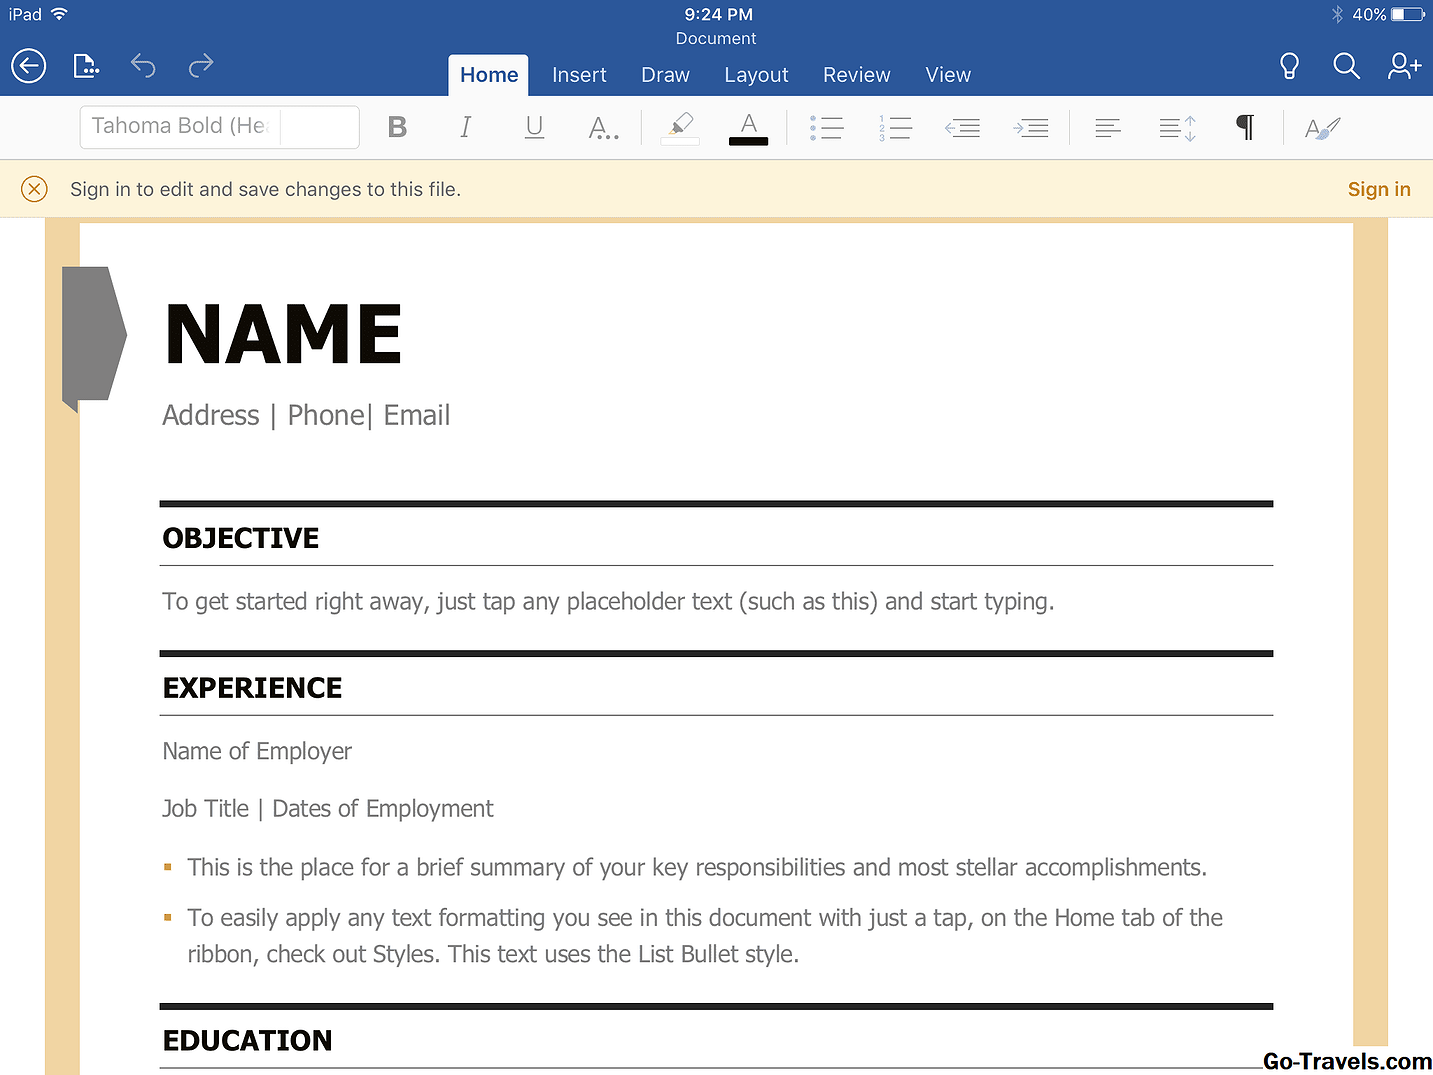Undo the last action
The image size is (1433, 1075).
coord(143,66)
